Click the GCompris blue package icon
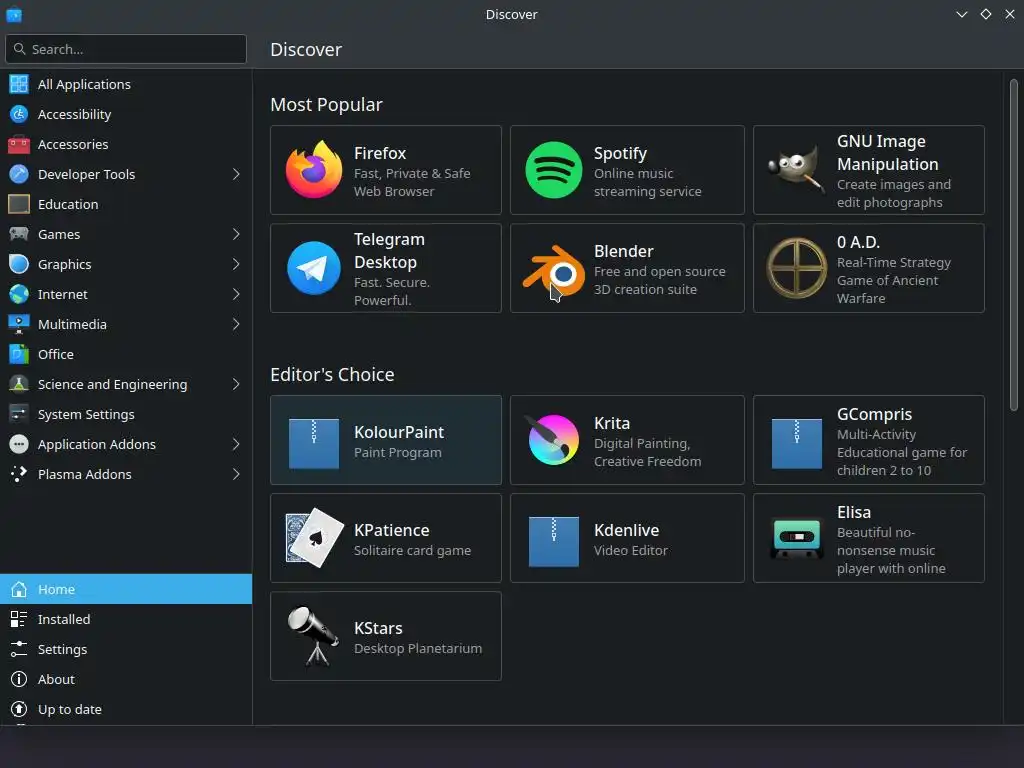This screenshot has height=768, width=1024. (x=797, y=444)
